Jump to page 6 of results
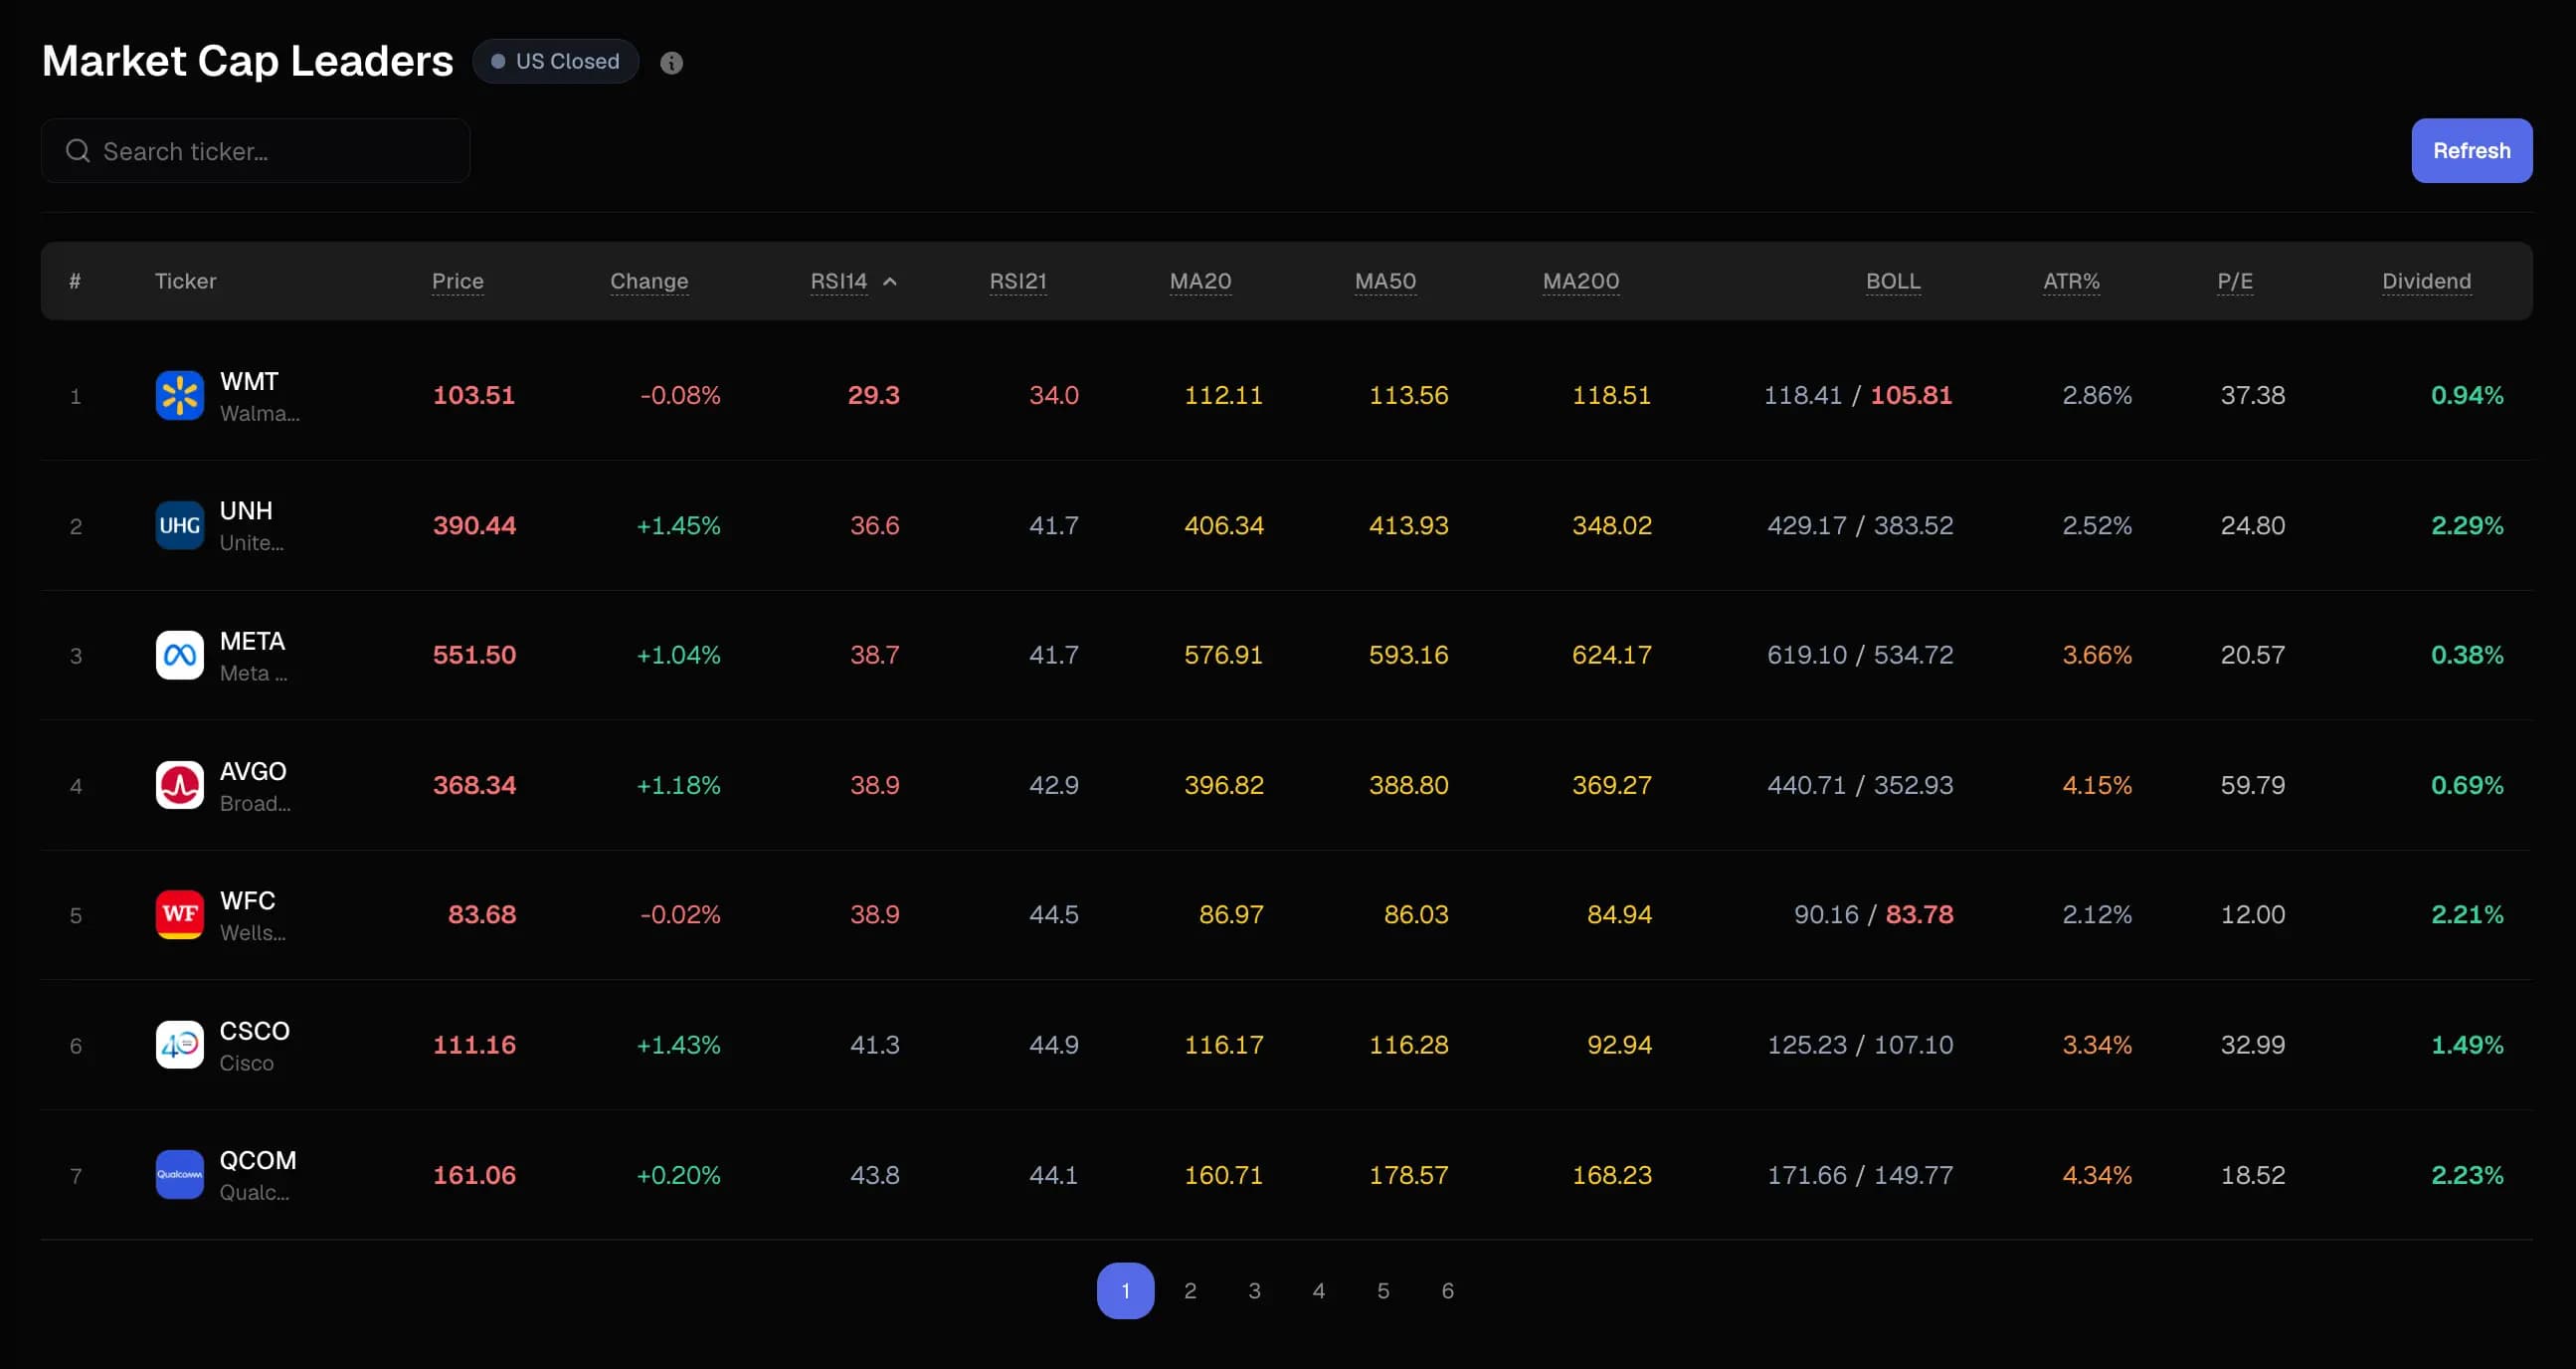Image resolution: width=2576 pixels, height=1369 pixels. click(x=1447, y=1290)
